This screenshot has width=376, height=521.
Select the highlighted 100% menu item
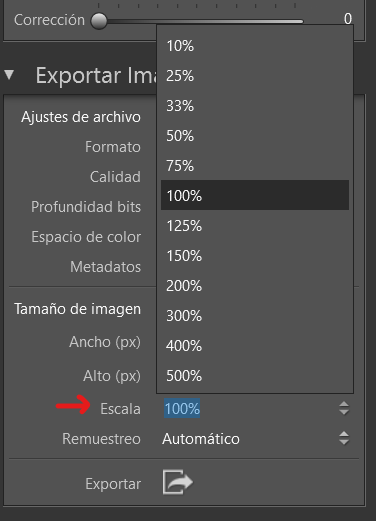(255, 195)
